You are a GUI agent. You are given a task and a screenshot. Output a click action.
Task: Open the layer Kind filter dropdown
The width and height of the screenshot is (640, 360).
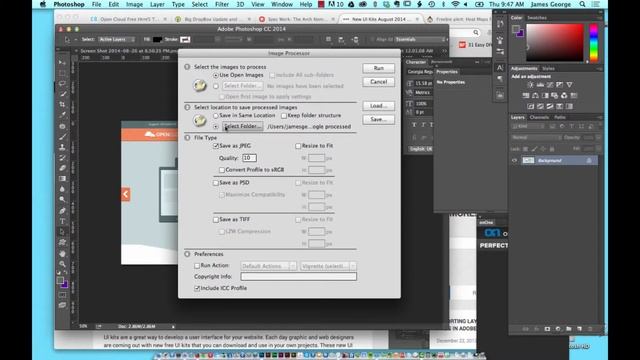tap(529, 127)
